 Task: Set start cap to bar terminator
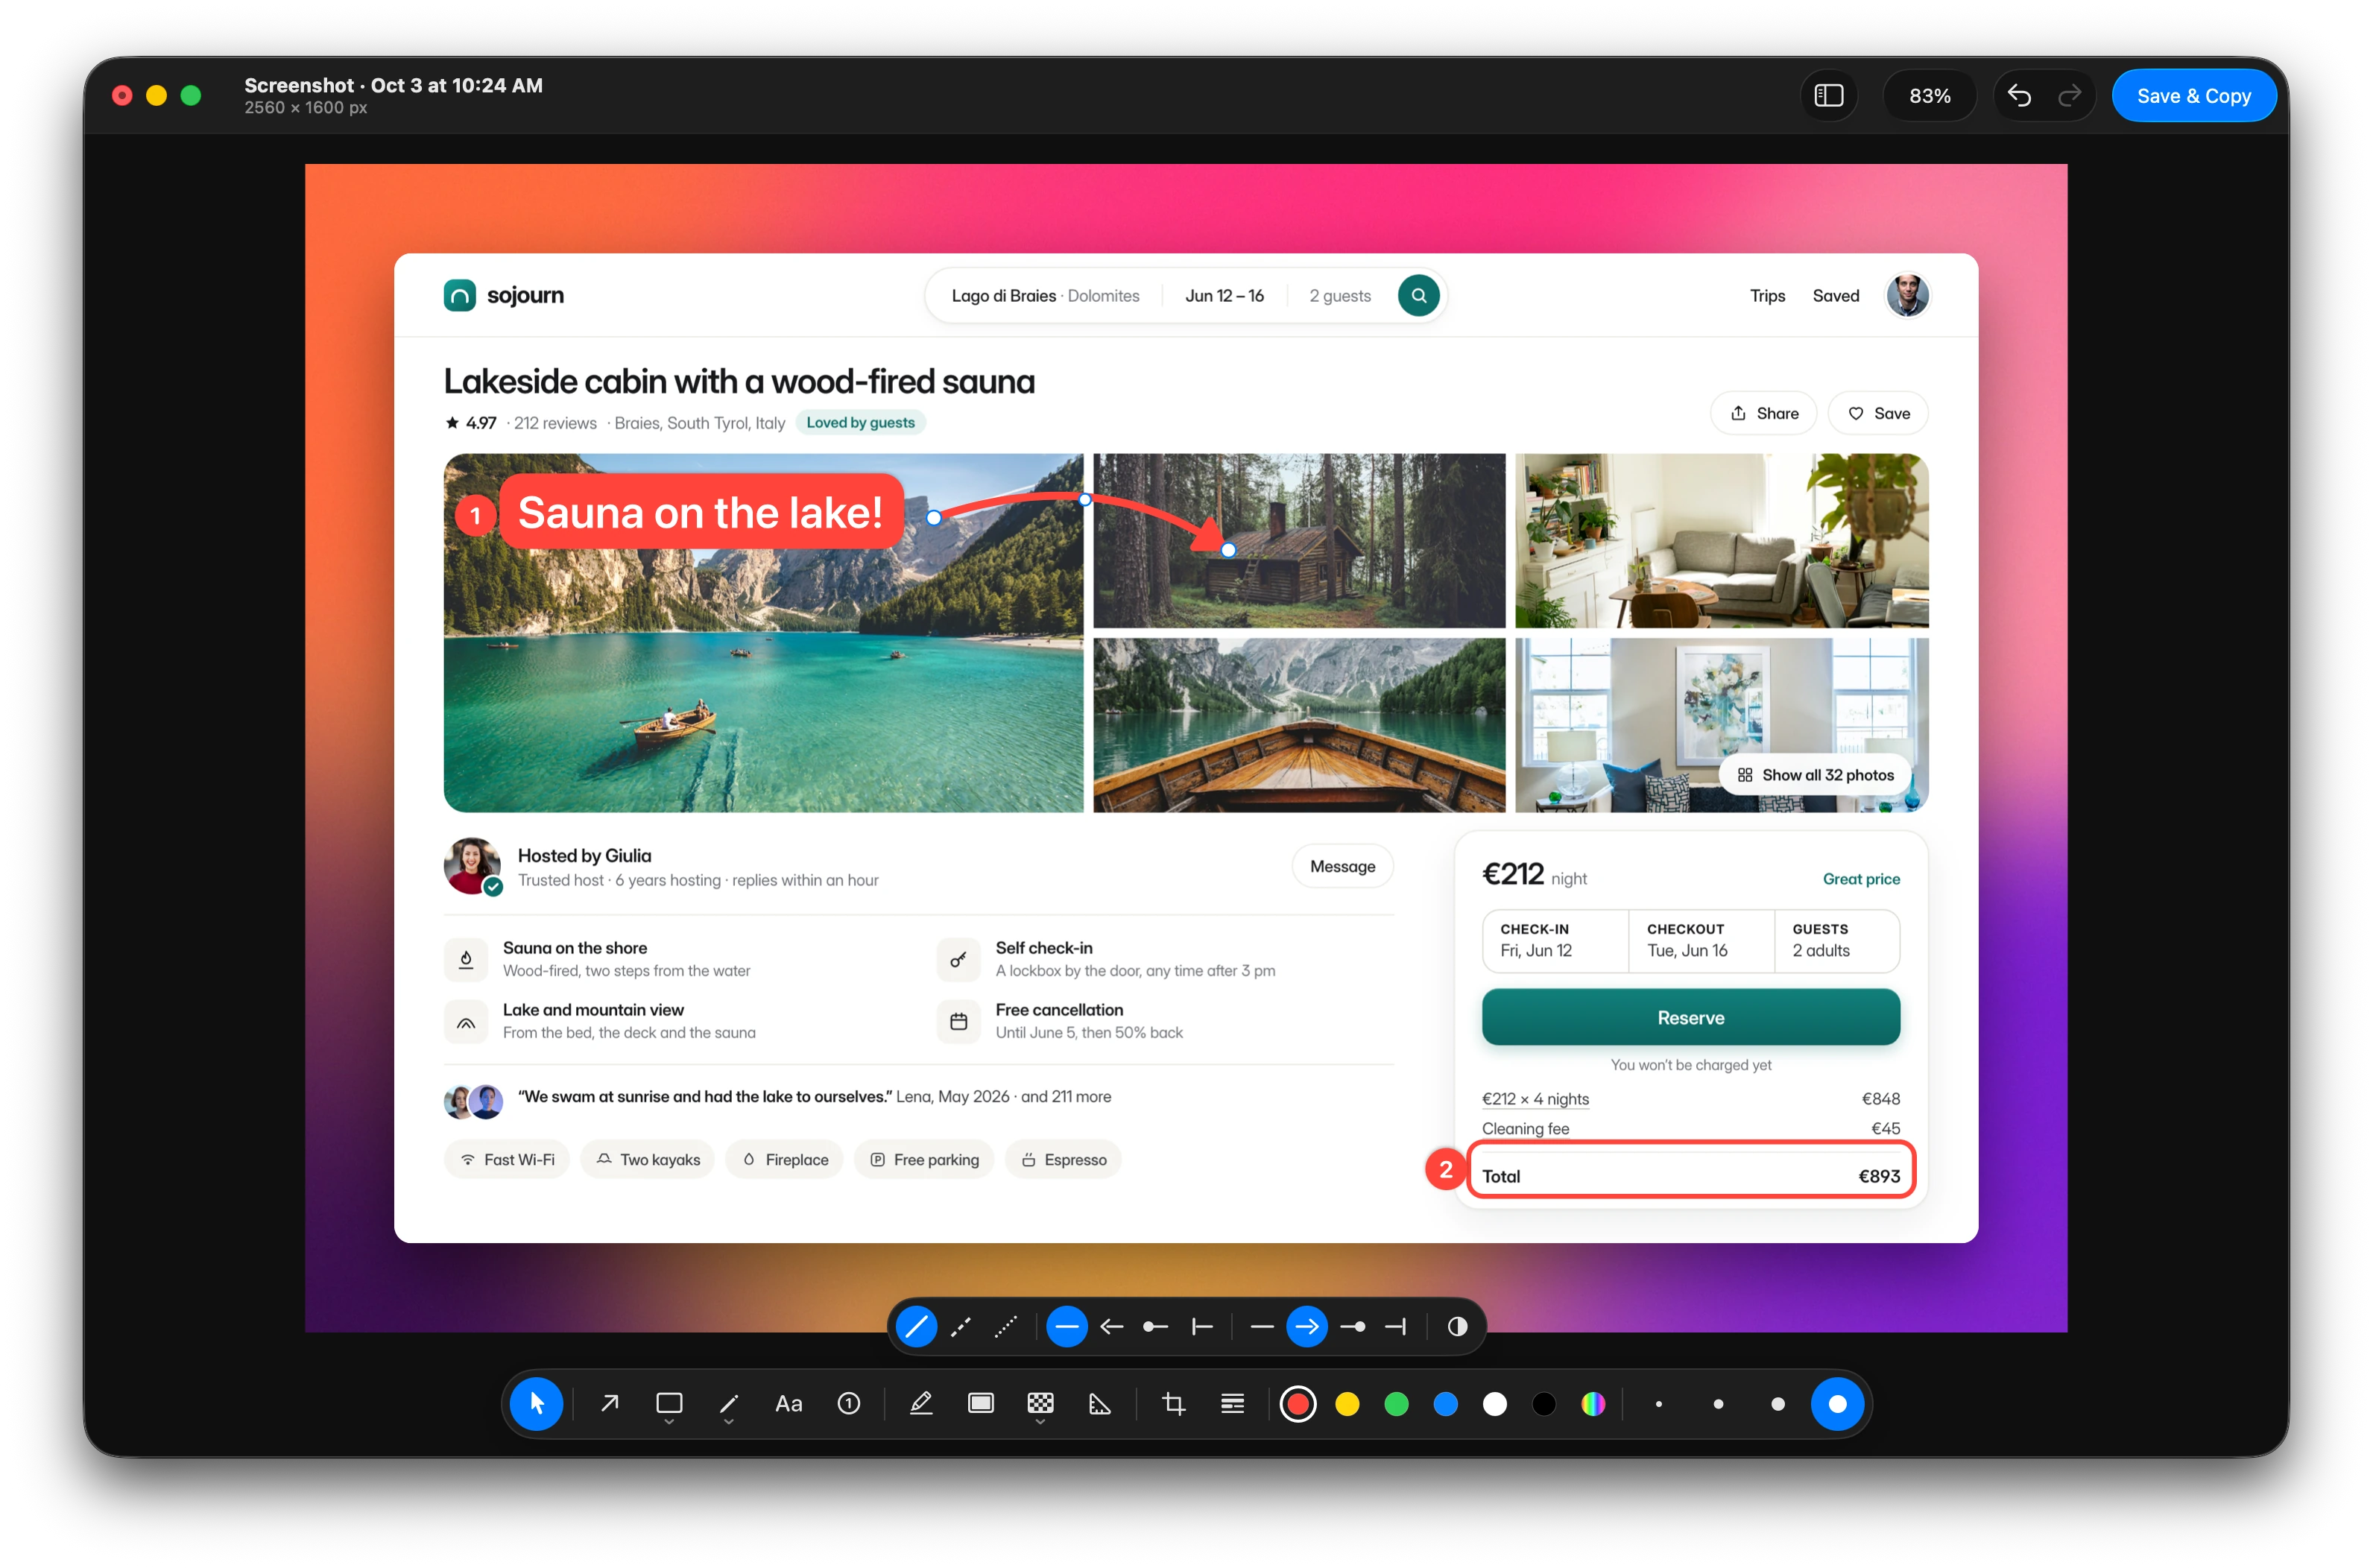coord(1201,1327)
